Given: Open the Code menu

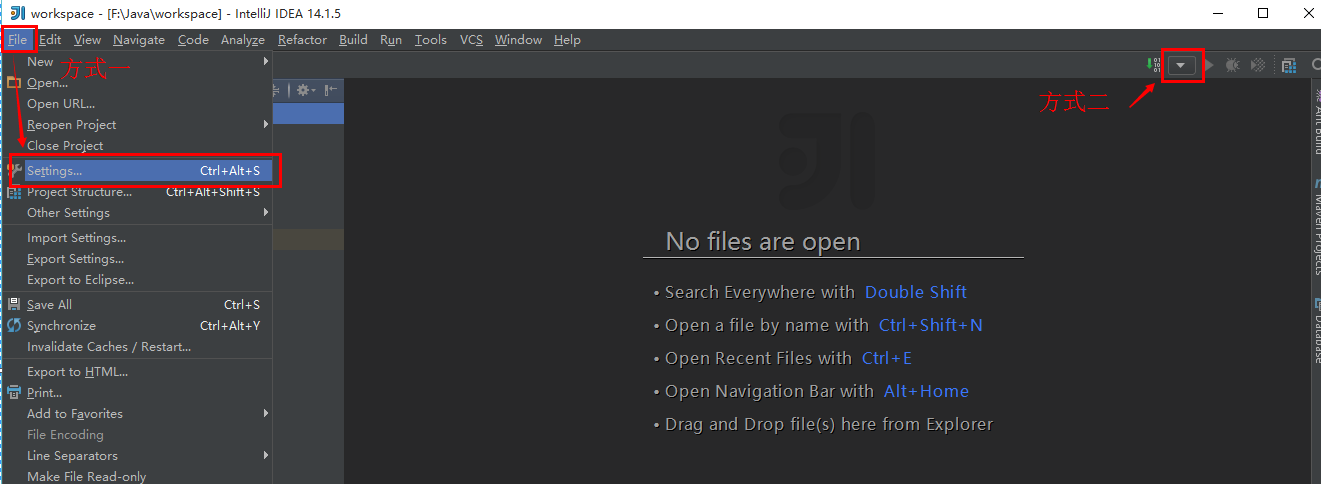Looking at the screenshot, I should click(x=193, y=40).
